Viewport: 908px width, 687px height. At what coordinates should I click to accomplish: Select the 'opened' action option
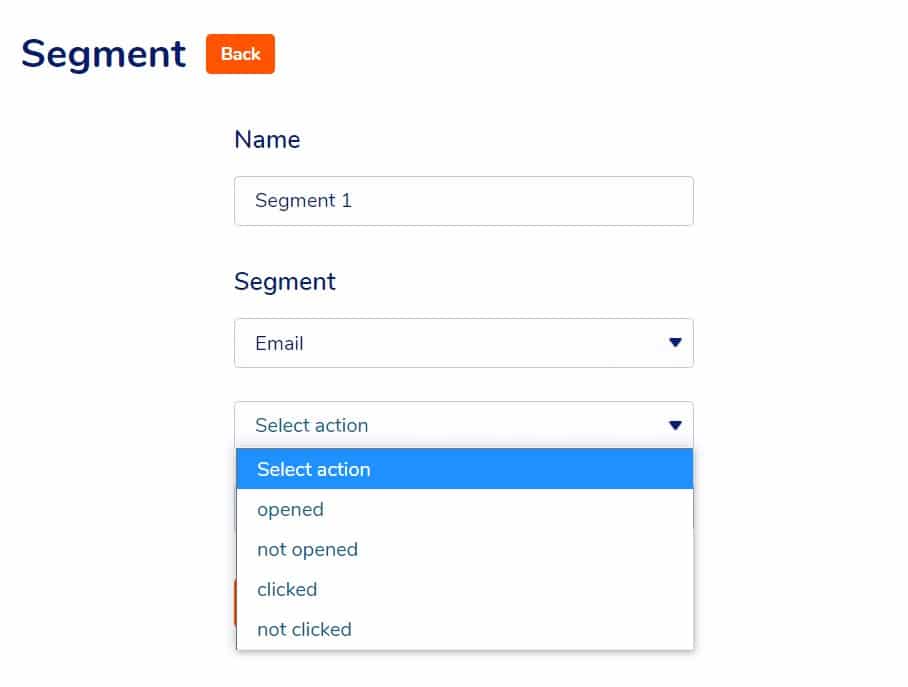pos(464,509)
